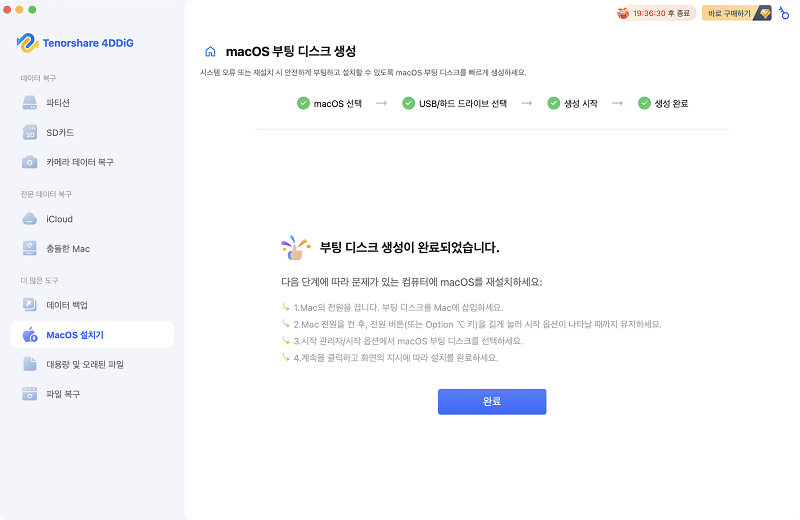
Task: Open the 파일 복구 label
Action: point(63,394)
